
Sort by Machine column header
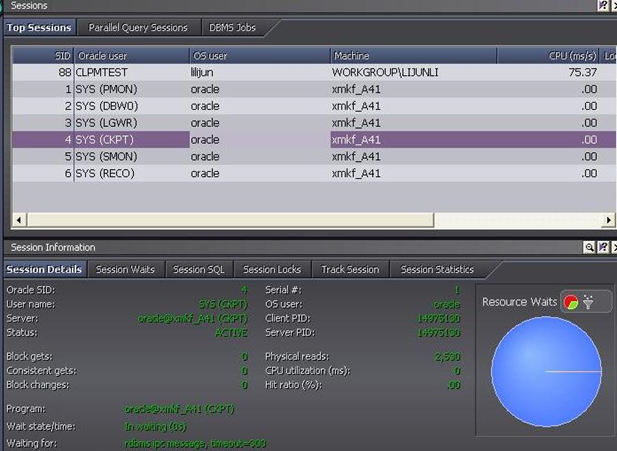pyautogui.click(x=413, y=56)
